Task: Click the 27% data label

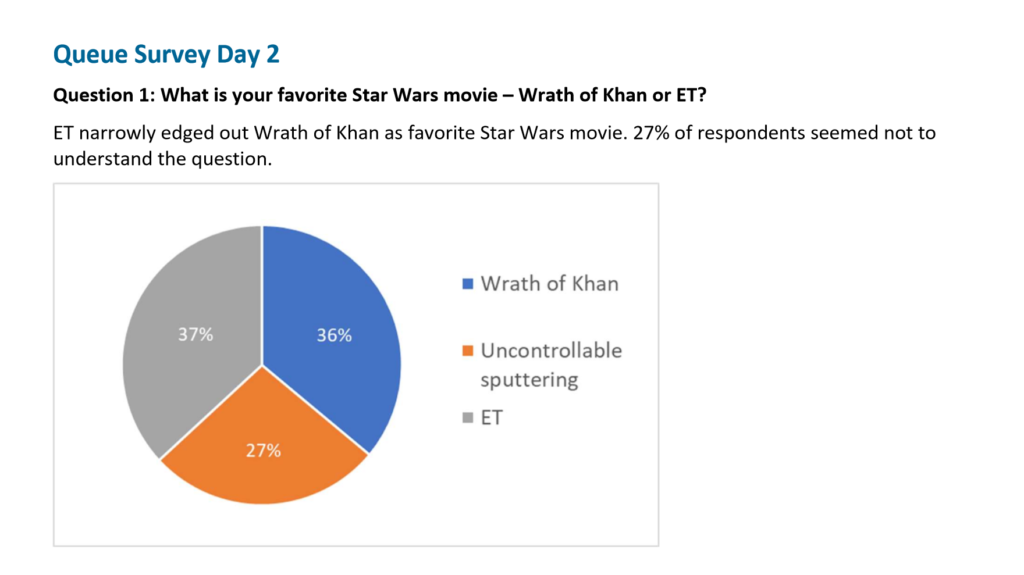Action: (263, 450)
